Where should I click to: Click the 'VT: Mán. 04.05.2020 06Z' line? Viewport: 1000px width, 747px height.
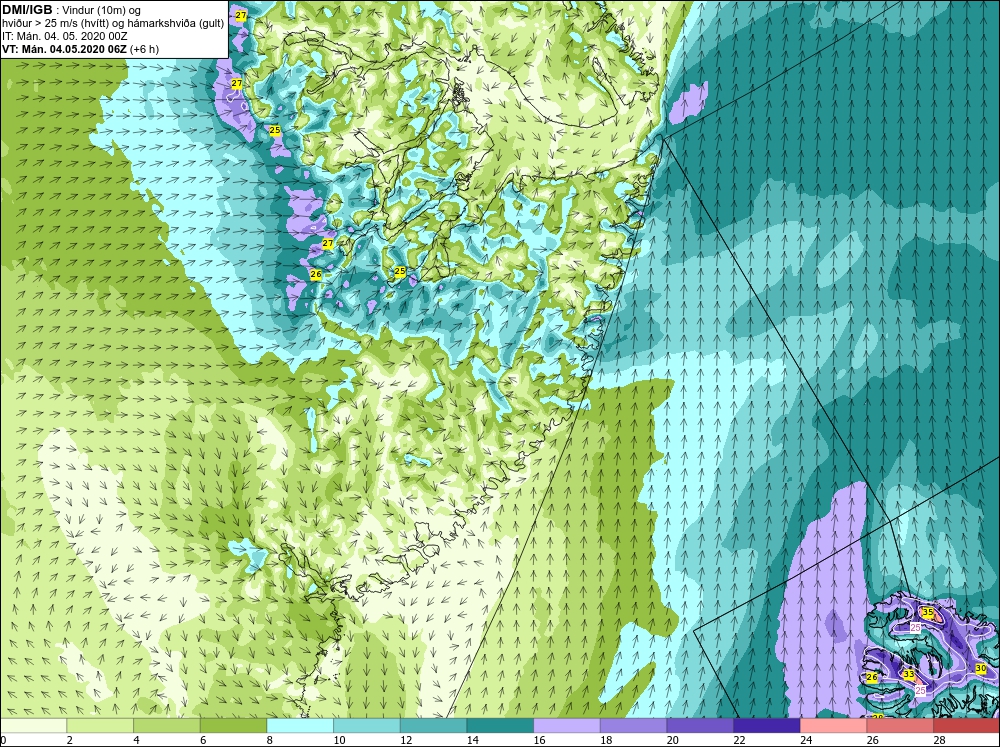point(64,49)
